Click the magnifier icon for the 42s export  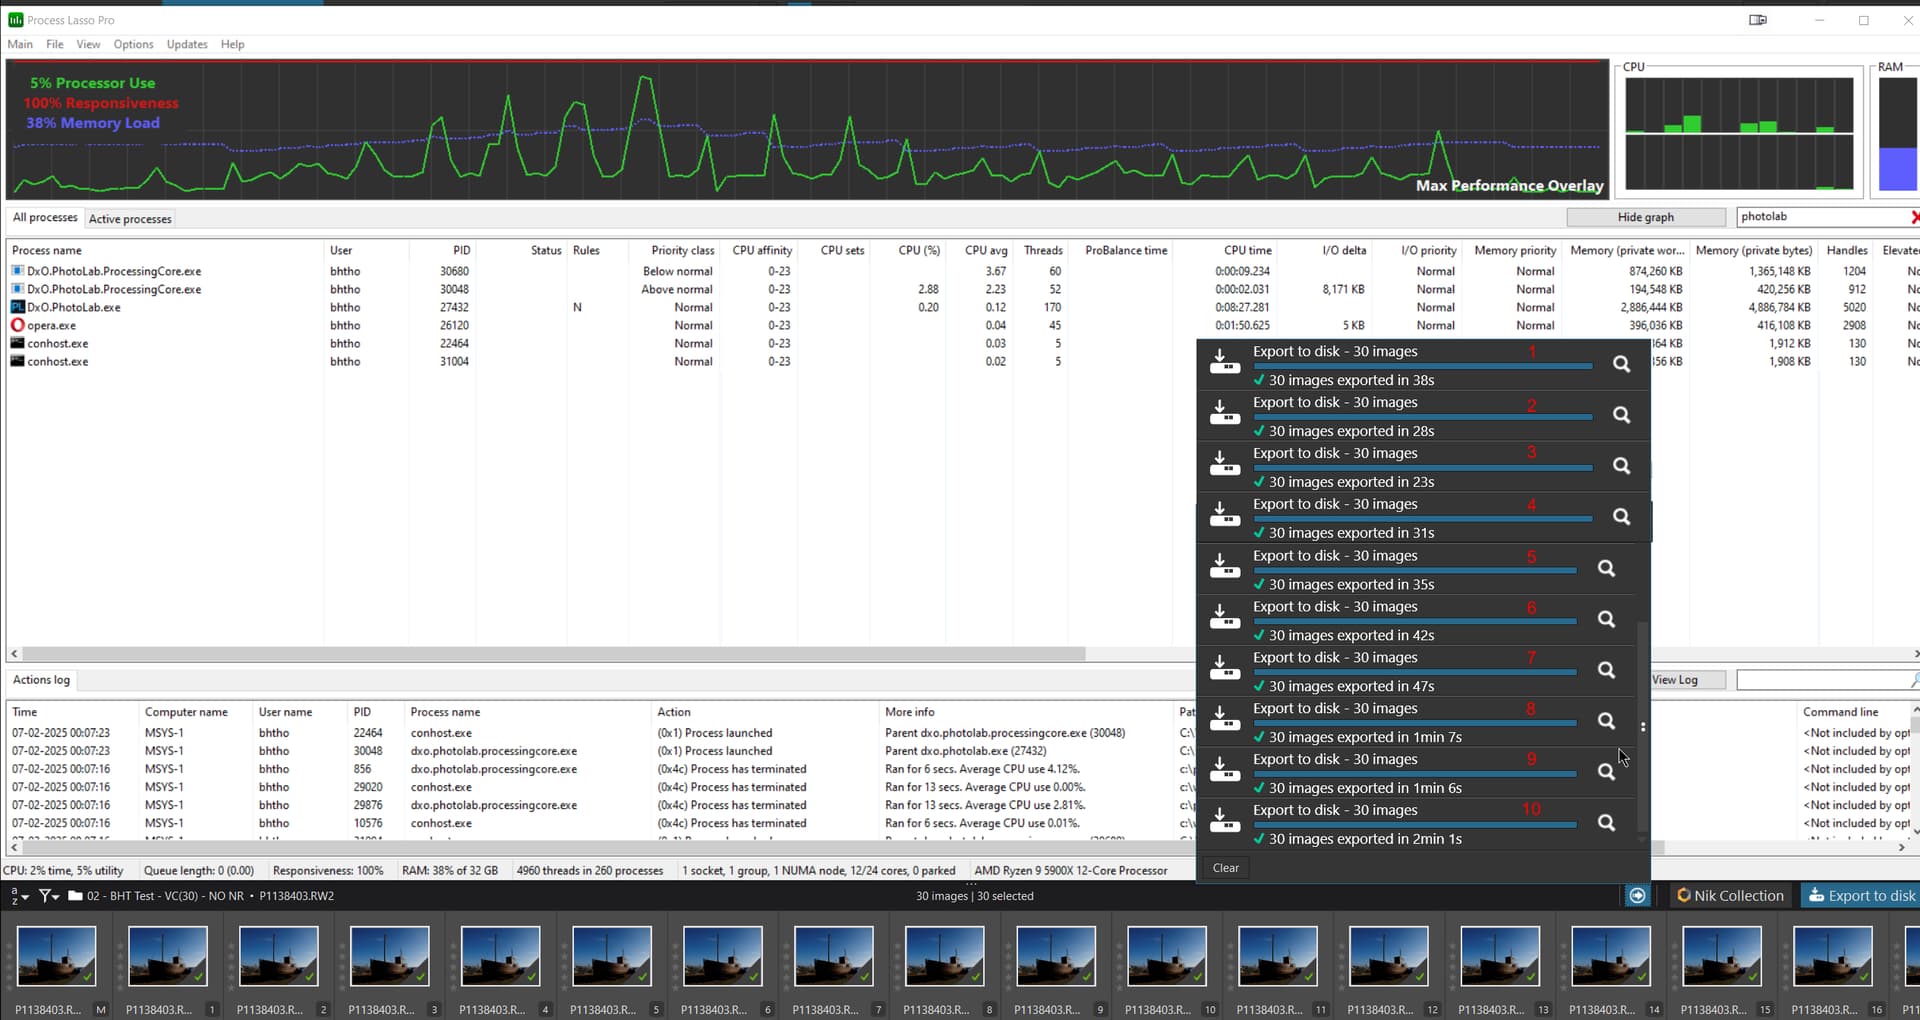coord(1606,619)
